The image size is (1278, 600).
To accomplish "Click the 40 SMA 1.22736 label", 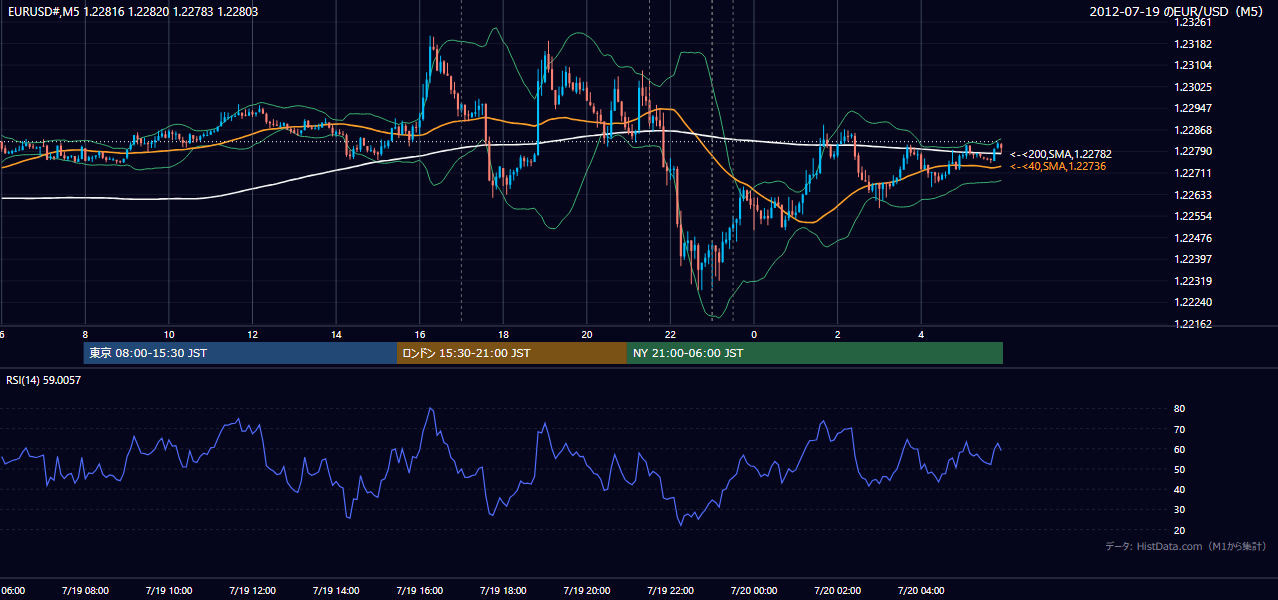I will tap(1060, 166).
